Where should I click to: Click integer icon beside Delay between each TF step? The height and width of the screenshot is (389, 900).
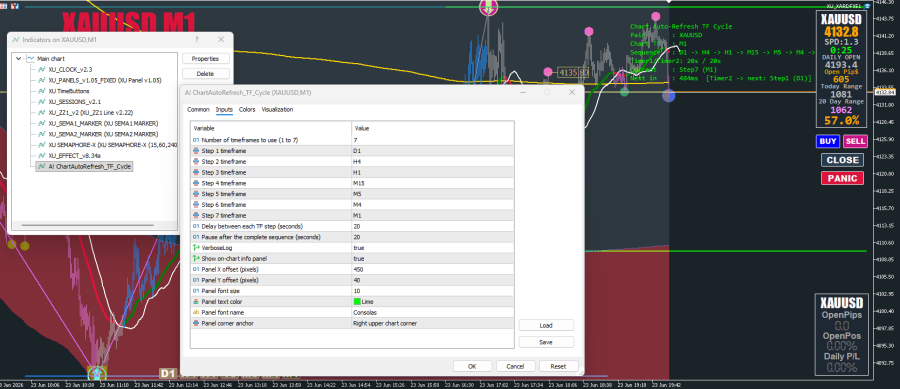click(x=196, y=226)
